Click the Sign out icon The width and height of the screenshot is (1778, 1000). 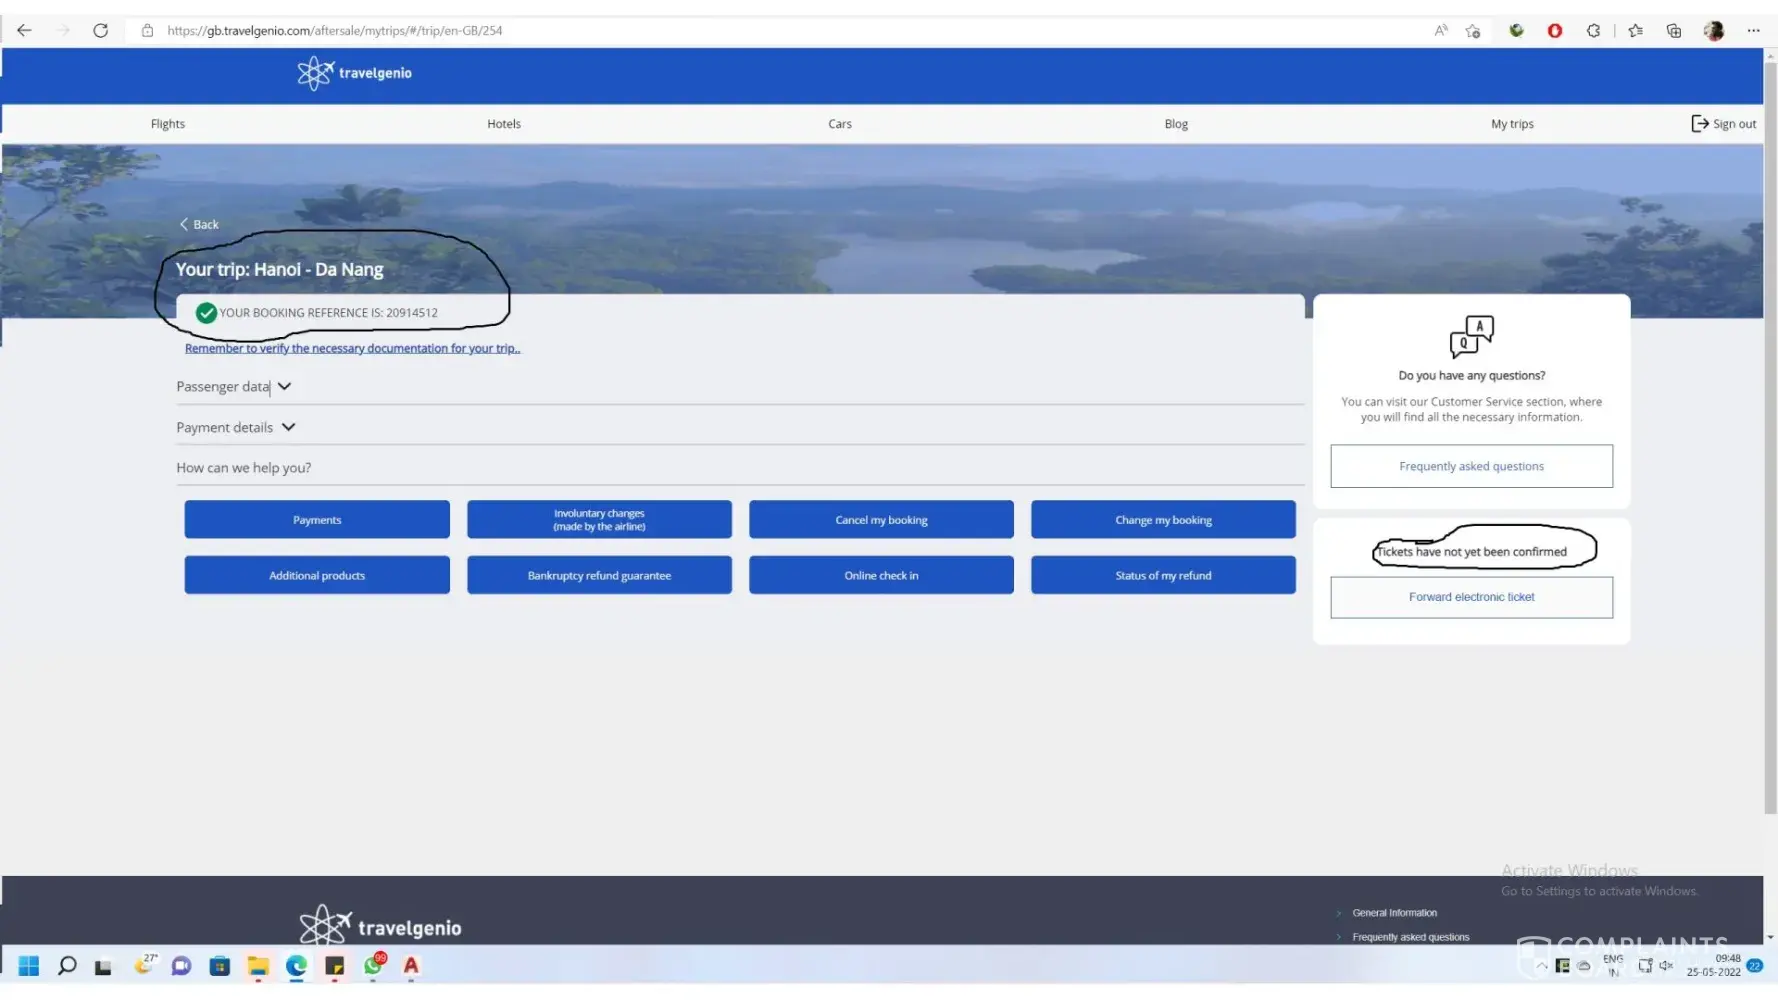1699,124
